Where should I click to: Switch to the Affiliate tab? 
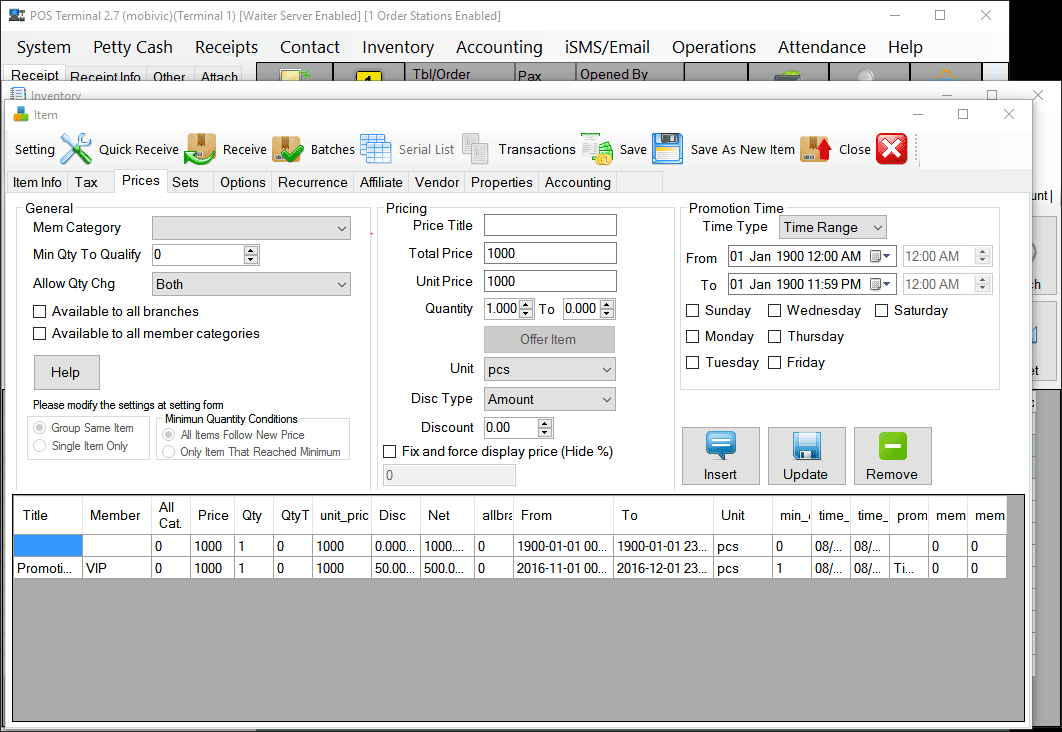tap(381, 182)
